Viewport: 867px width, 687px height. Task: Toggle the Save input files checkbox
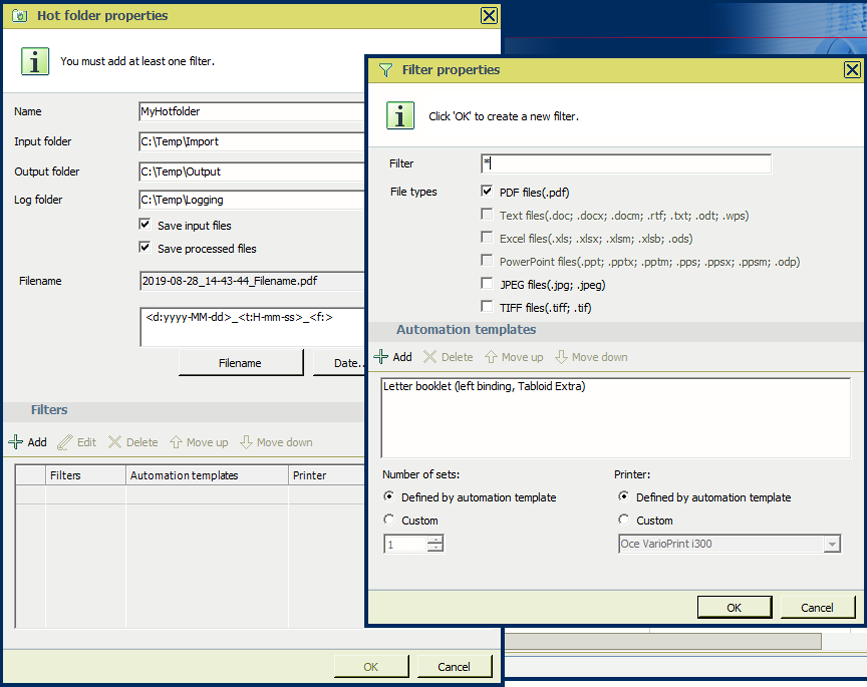click(145, 226)
